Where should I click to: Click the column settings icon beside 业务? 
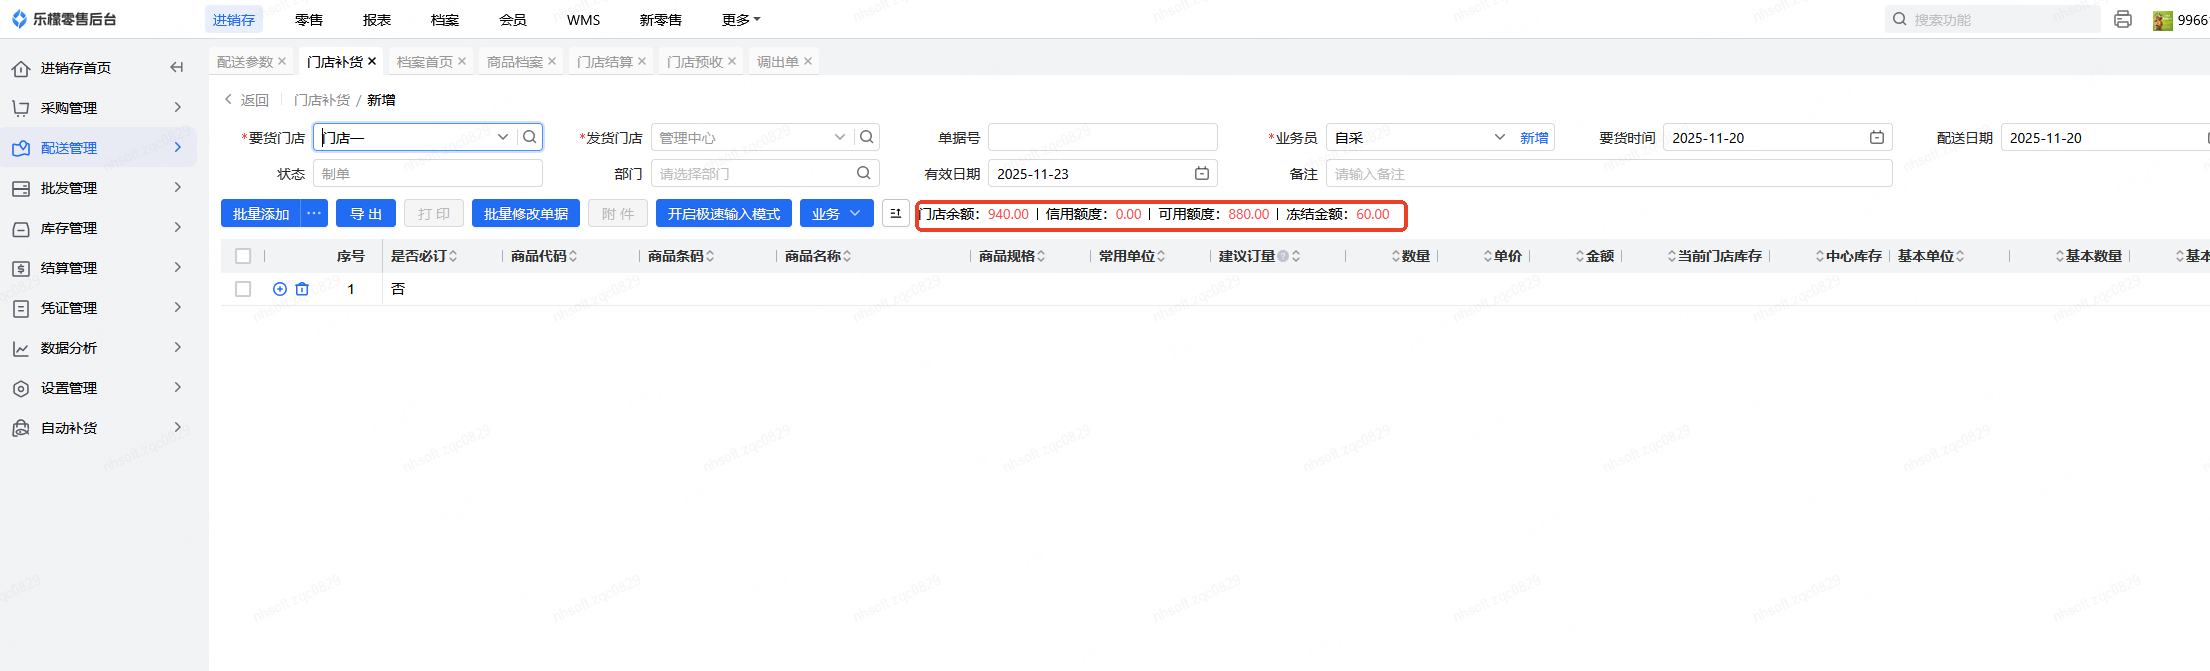click(896, 213)
